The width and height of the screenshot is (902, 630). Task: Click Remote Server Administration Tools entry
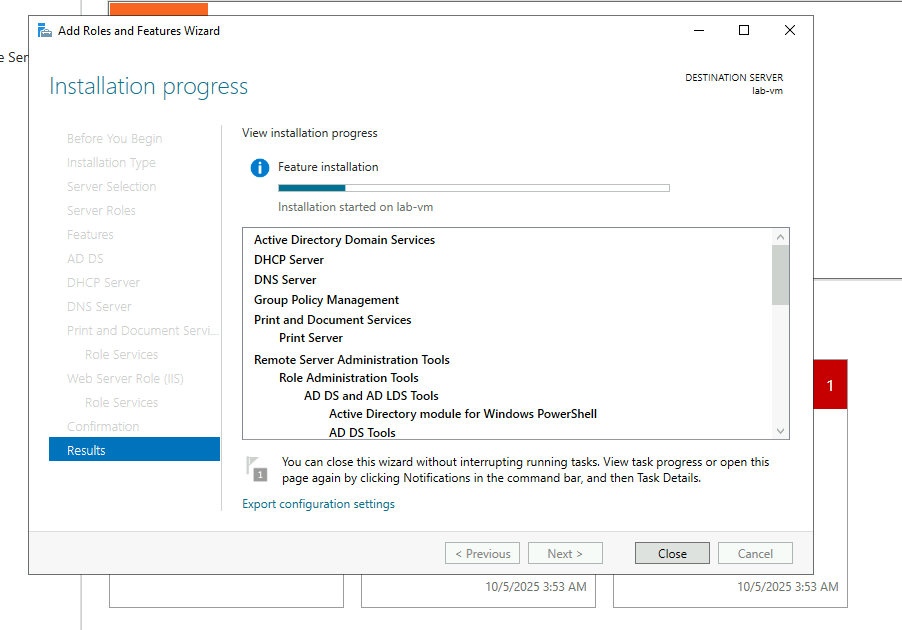pyautogui.click(x=352, y=360)
